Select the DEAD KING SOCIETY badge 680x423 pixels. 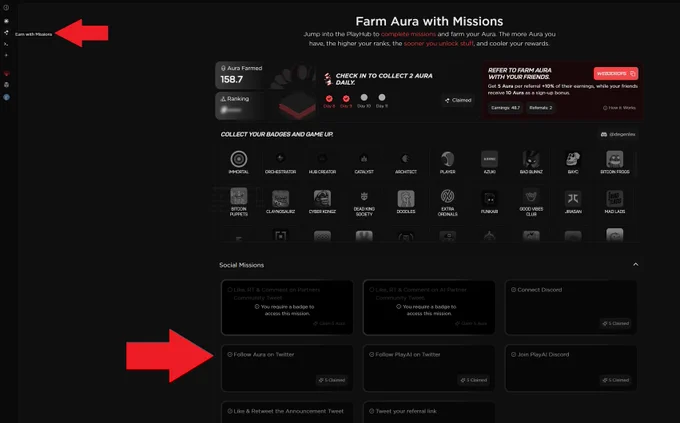click(x=364, y=203)
